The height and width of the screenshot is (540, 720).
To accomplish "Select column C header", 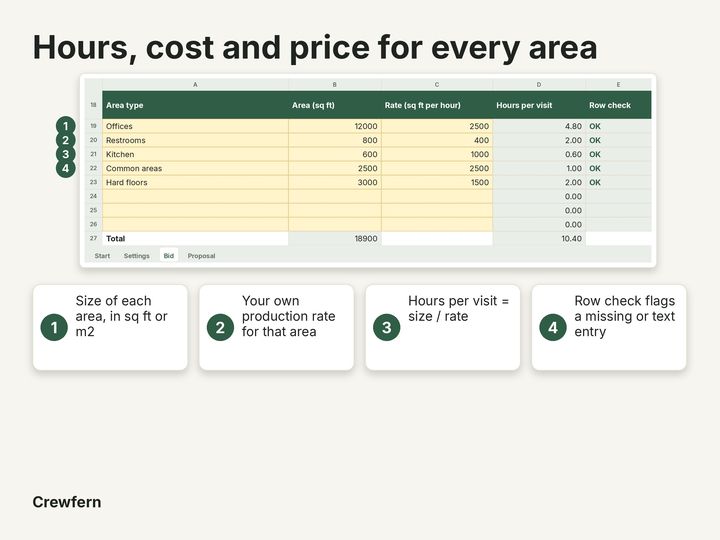I will coord(437,84).
